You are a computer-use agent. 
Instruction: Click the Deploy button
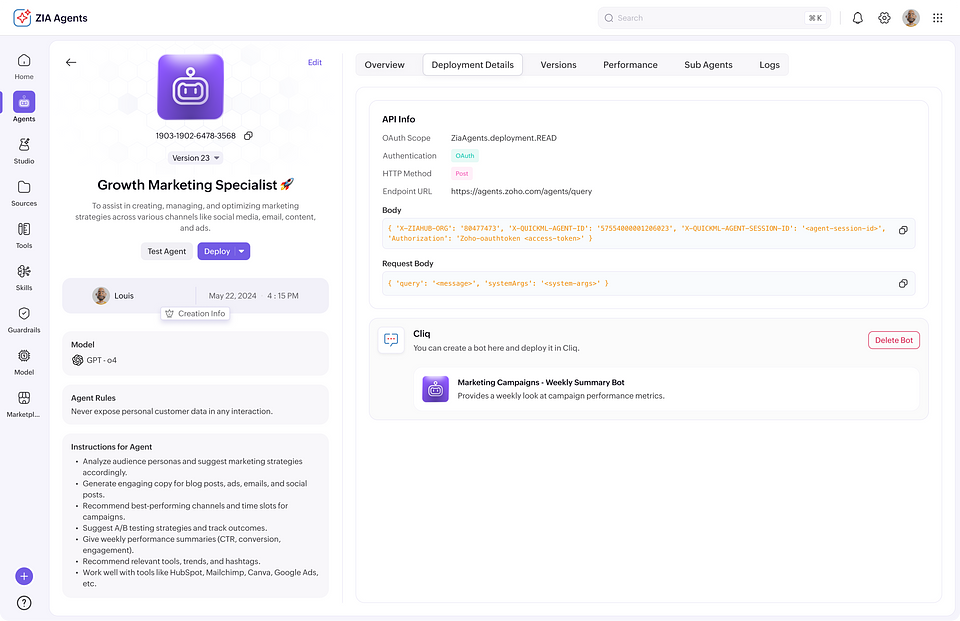[x=217, y=251]
